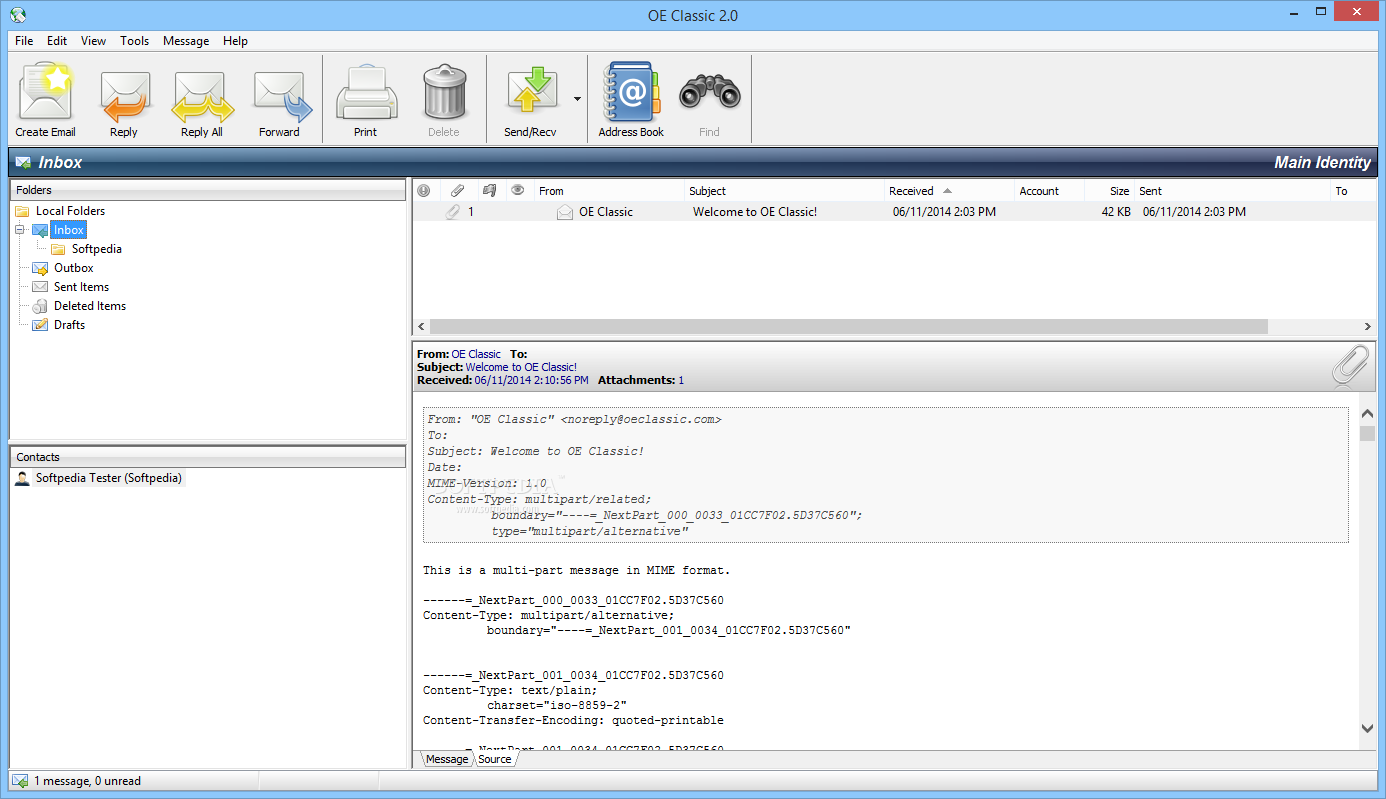Select Local Folders in the tree
The image size is (1386, 799).
click(70, 211)
